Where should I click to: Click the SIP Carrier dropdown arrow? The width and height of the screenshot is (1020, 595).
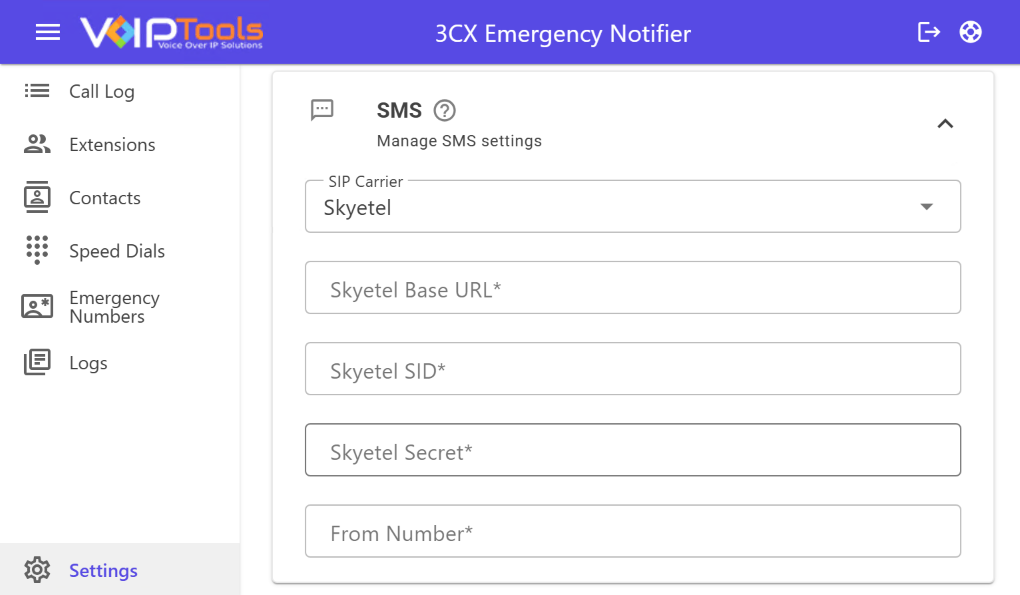click(x=927, y=207)
